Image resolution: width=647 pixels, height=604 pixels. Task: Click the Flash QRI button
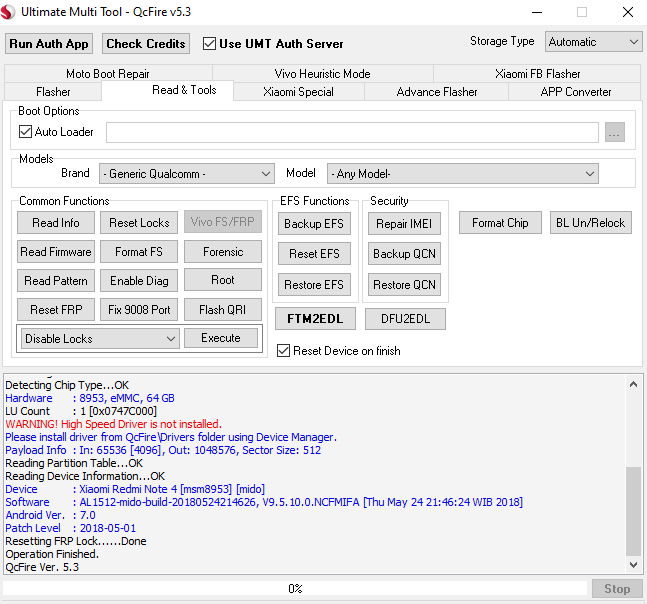pyautogui.click(x=223, y=309)
